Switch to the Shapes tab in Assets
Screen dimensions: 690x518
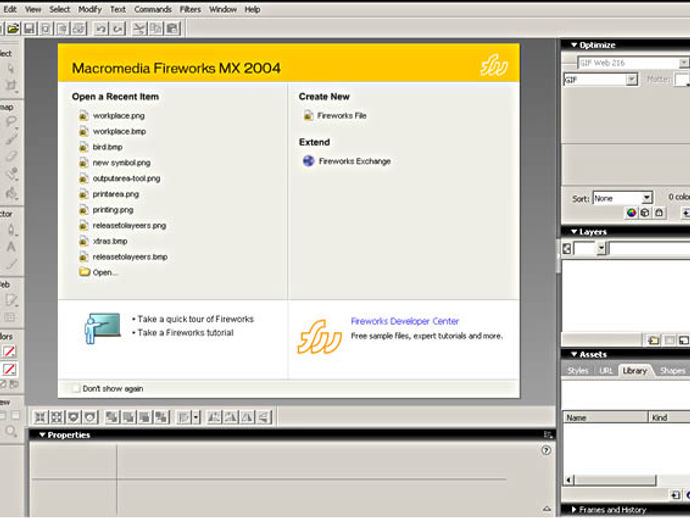coord(672,371)
